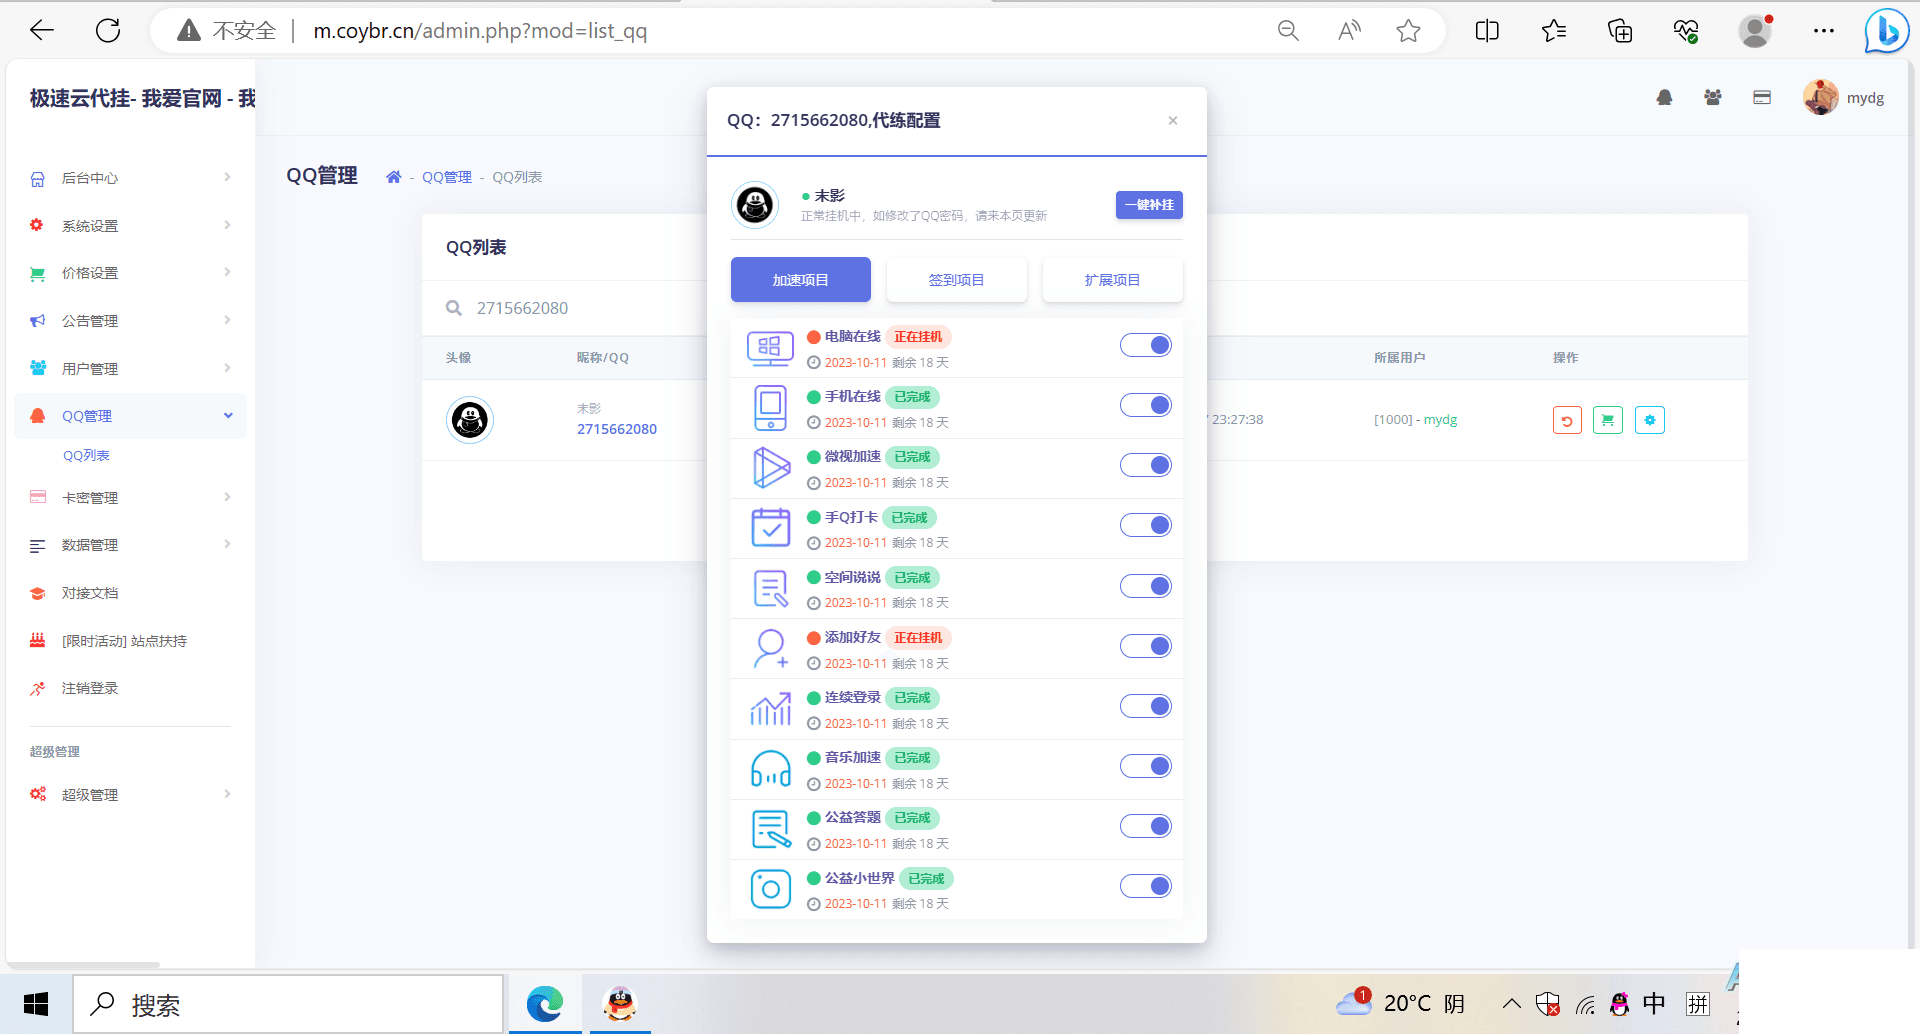Toggle the 公益小世界 switch
1920x1034 pixels.
(1146, 886)
